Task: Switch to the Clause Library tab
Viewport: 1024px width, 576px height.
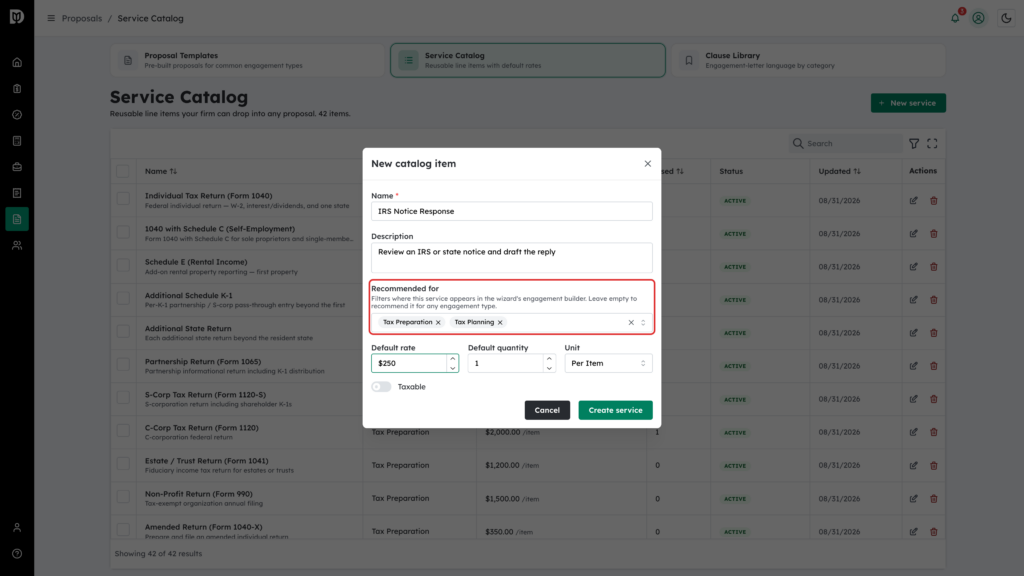Action: (808, 60)
